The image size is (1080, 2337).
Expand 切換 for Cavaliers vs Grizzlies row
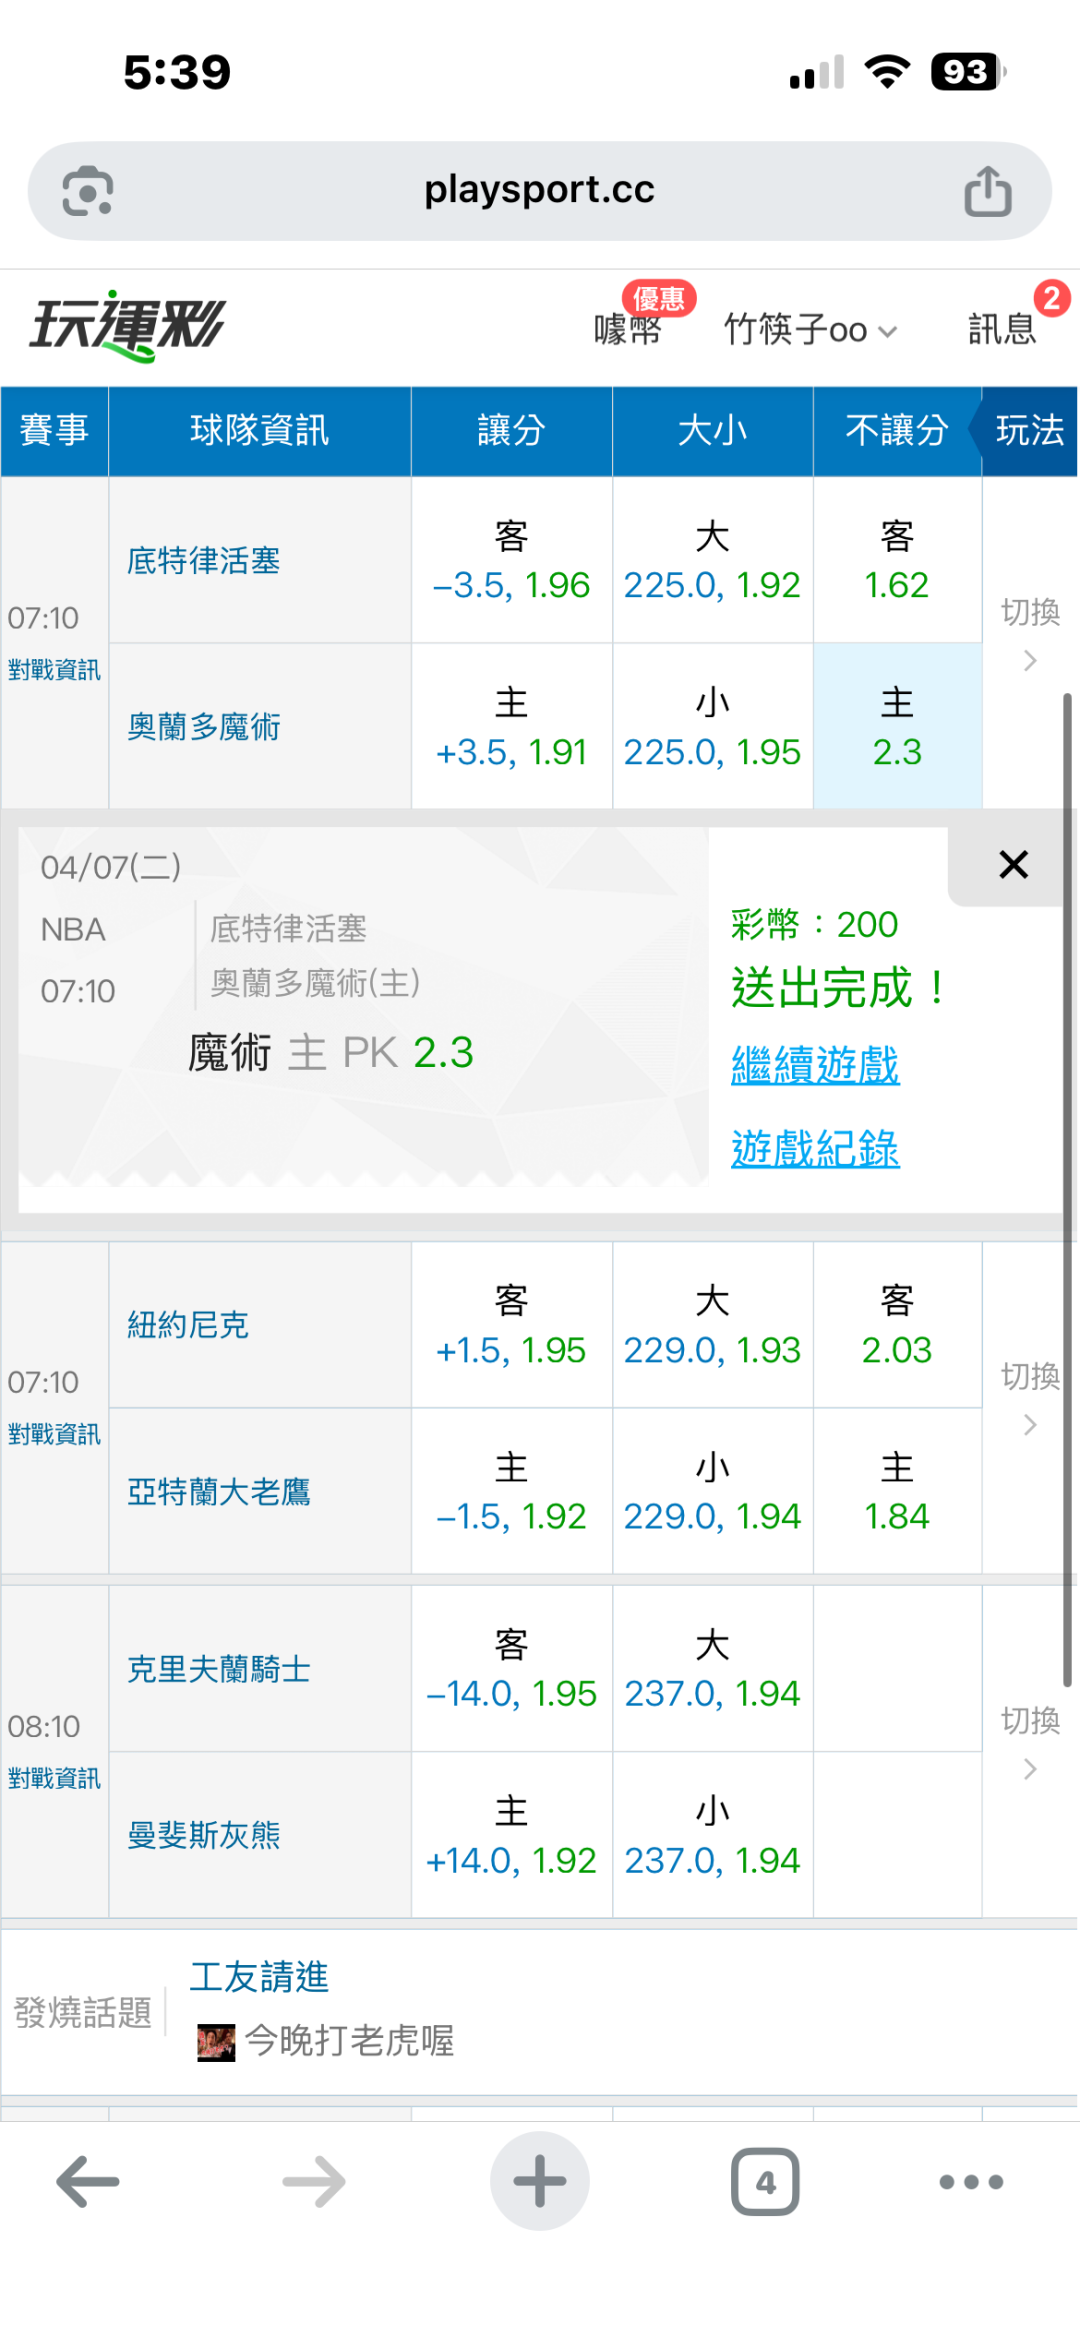[1030, 1742]
